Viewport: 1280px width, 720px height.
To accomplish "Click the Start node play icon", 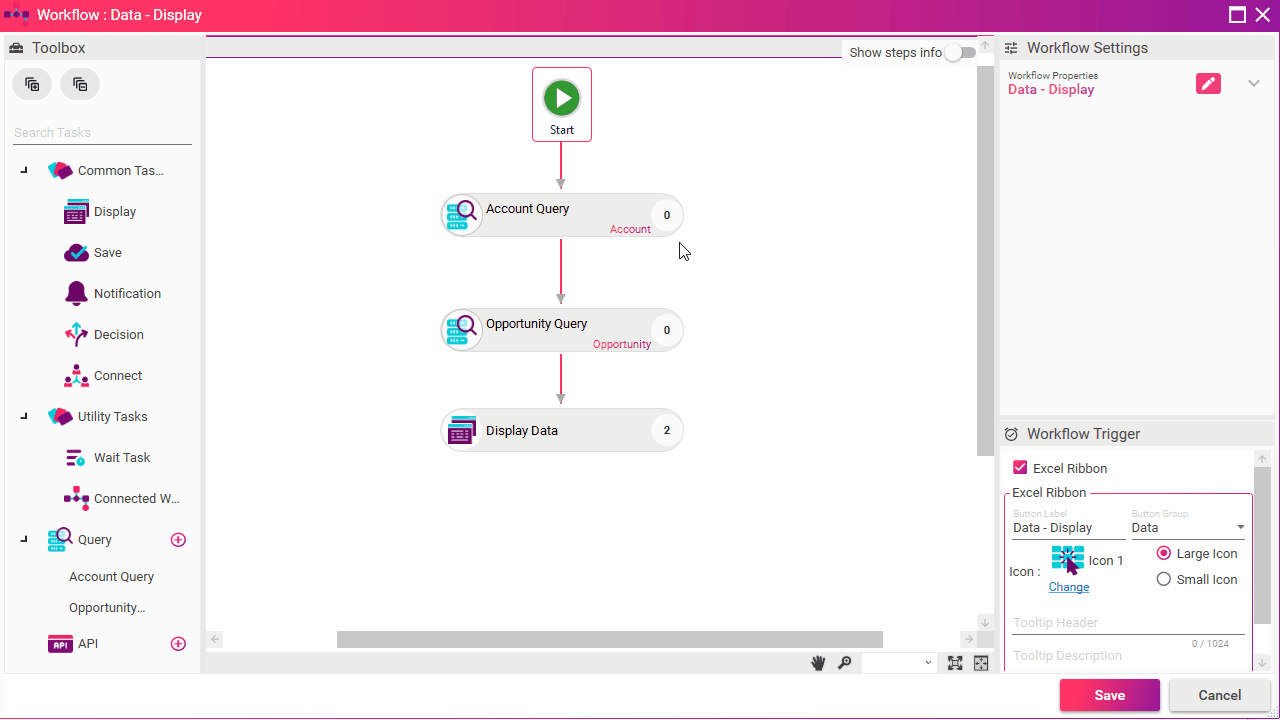I will 561,98.
